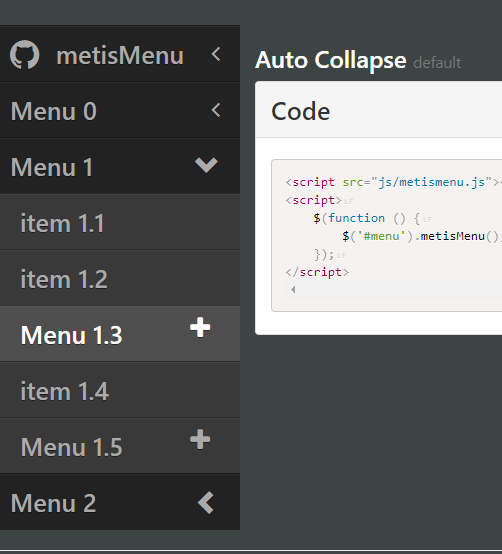Click the GitHub octocat icon

pos(25,55)
